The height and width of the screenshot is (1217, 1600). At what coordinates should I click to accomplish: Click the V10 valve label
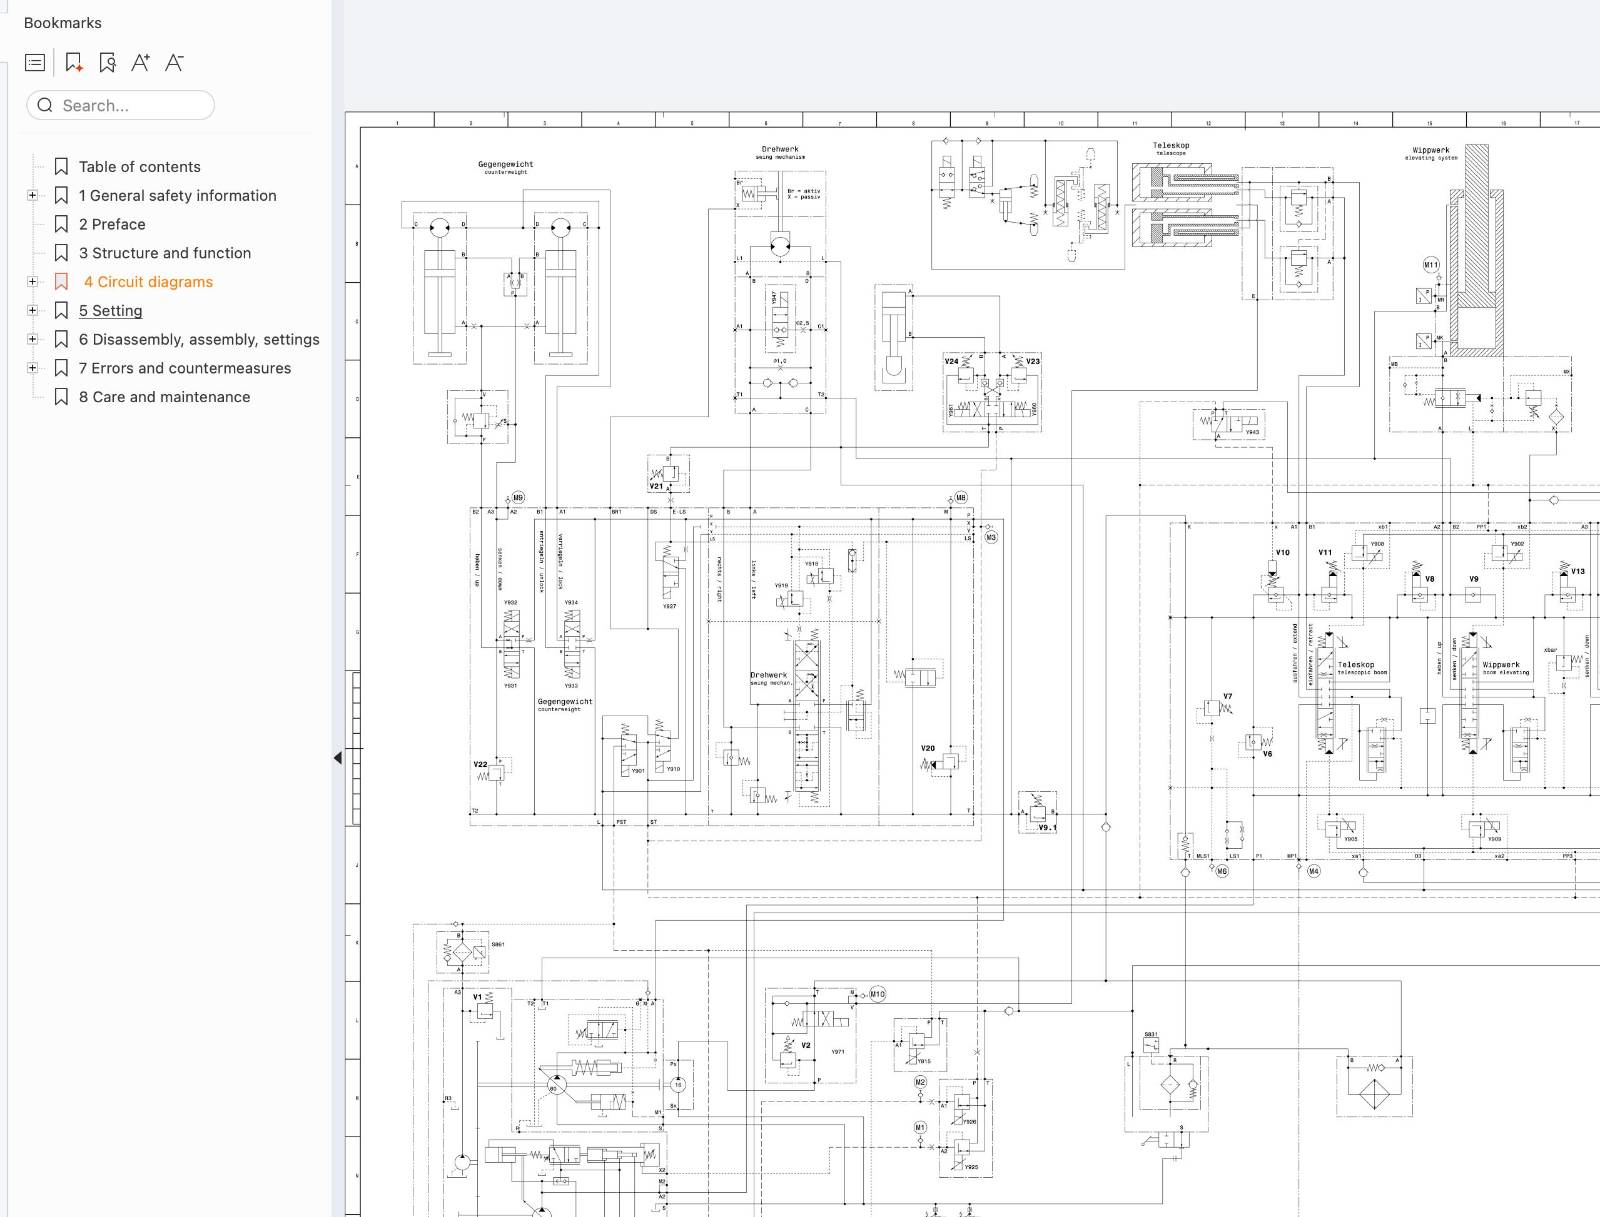1282,552
